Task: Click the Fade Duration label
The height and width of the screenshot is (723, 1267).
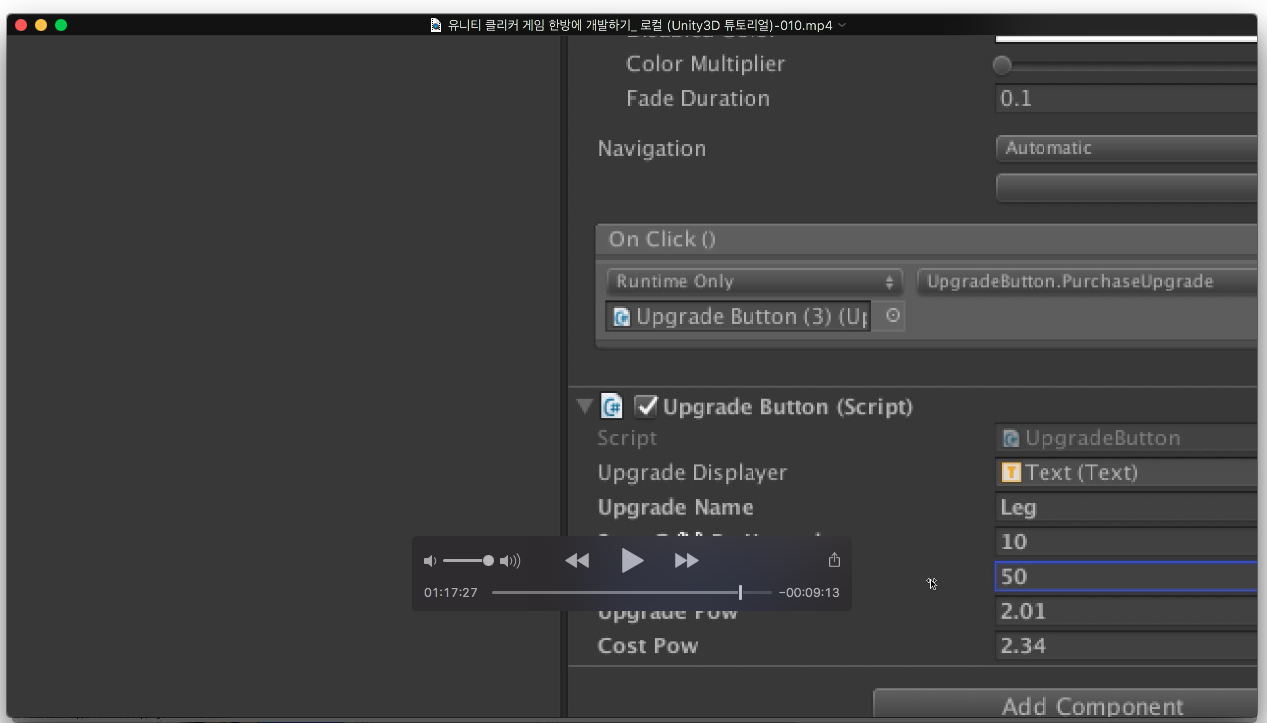Action: [698, 99]
